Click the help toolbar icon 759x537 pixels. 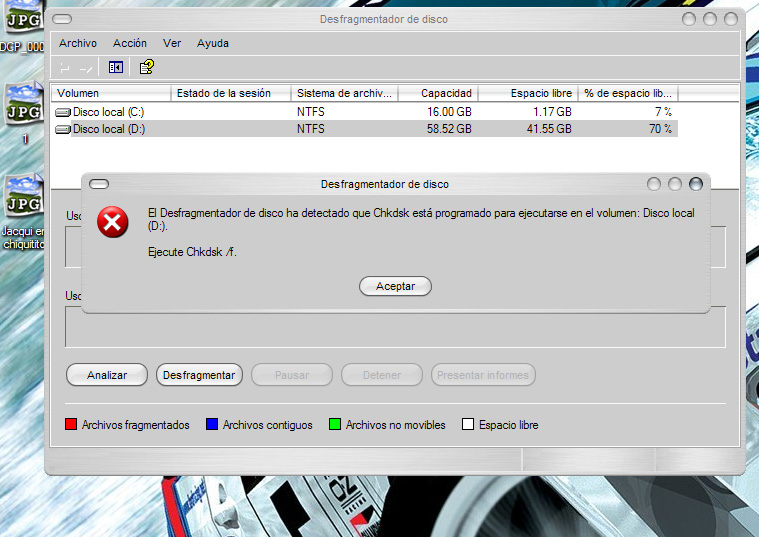tap(146, 67)
